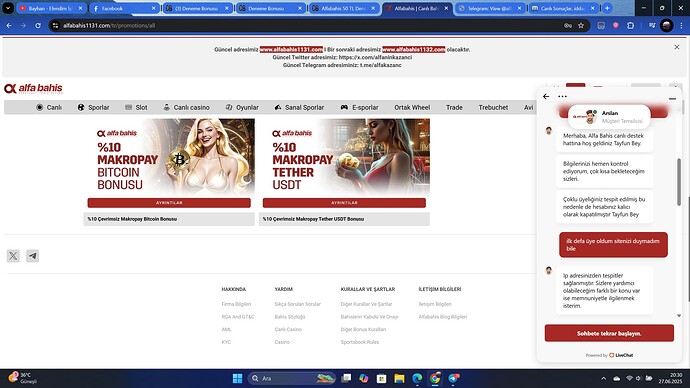Screen dimensions: 690x388
Task: Open the www.alfabahis1132.com link
Action: 413,50
